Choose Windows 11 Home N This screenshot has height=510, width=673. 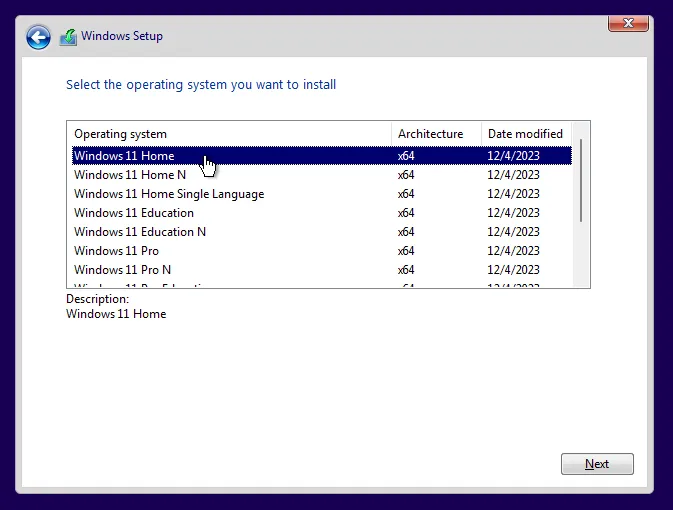pos(130,175)
